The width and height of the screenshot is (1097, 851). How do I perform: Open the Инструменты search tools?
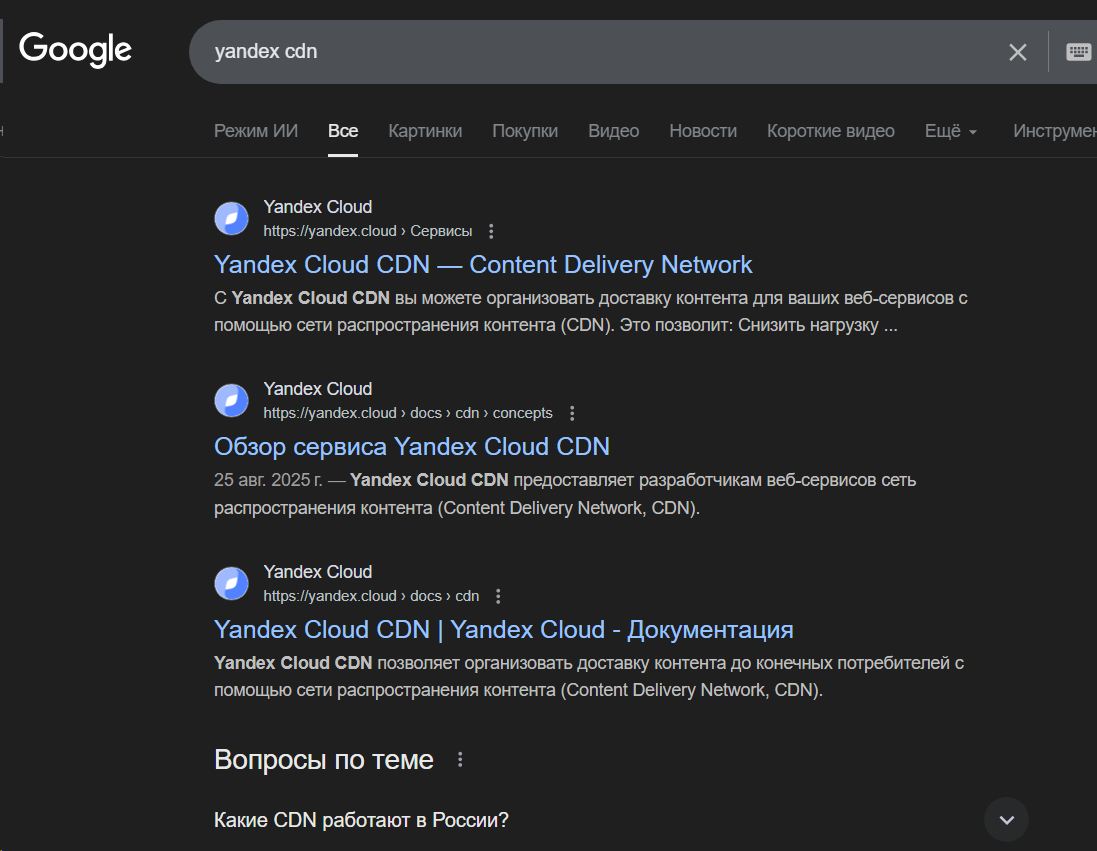[x=1055, y=131]
